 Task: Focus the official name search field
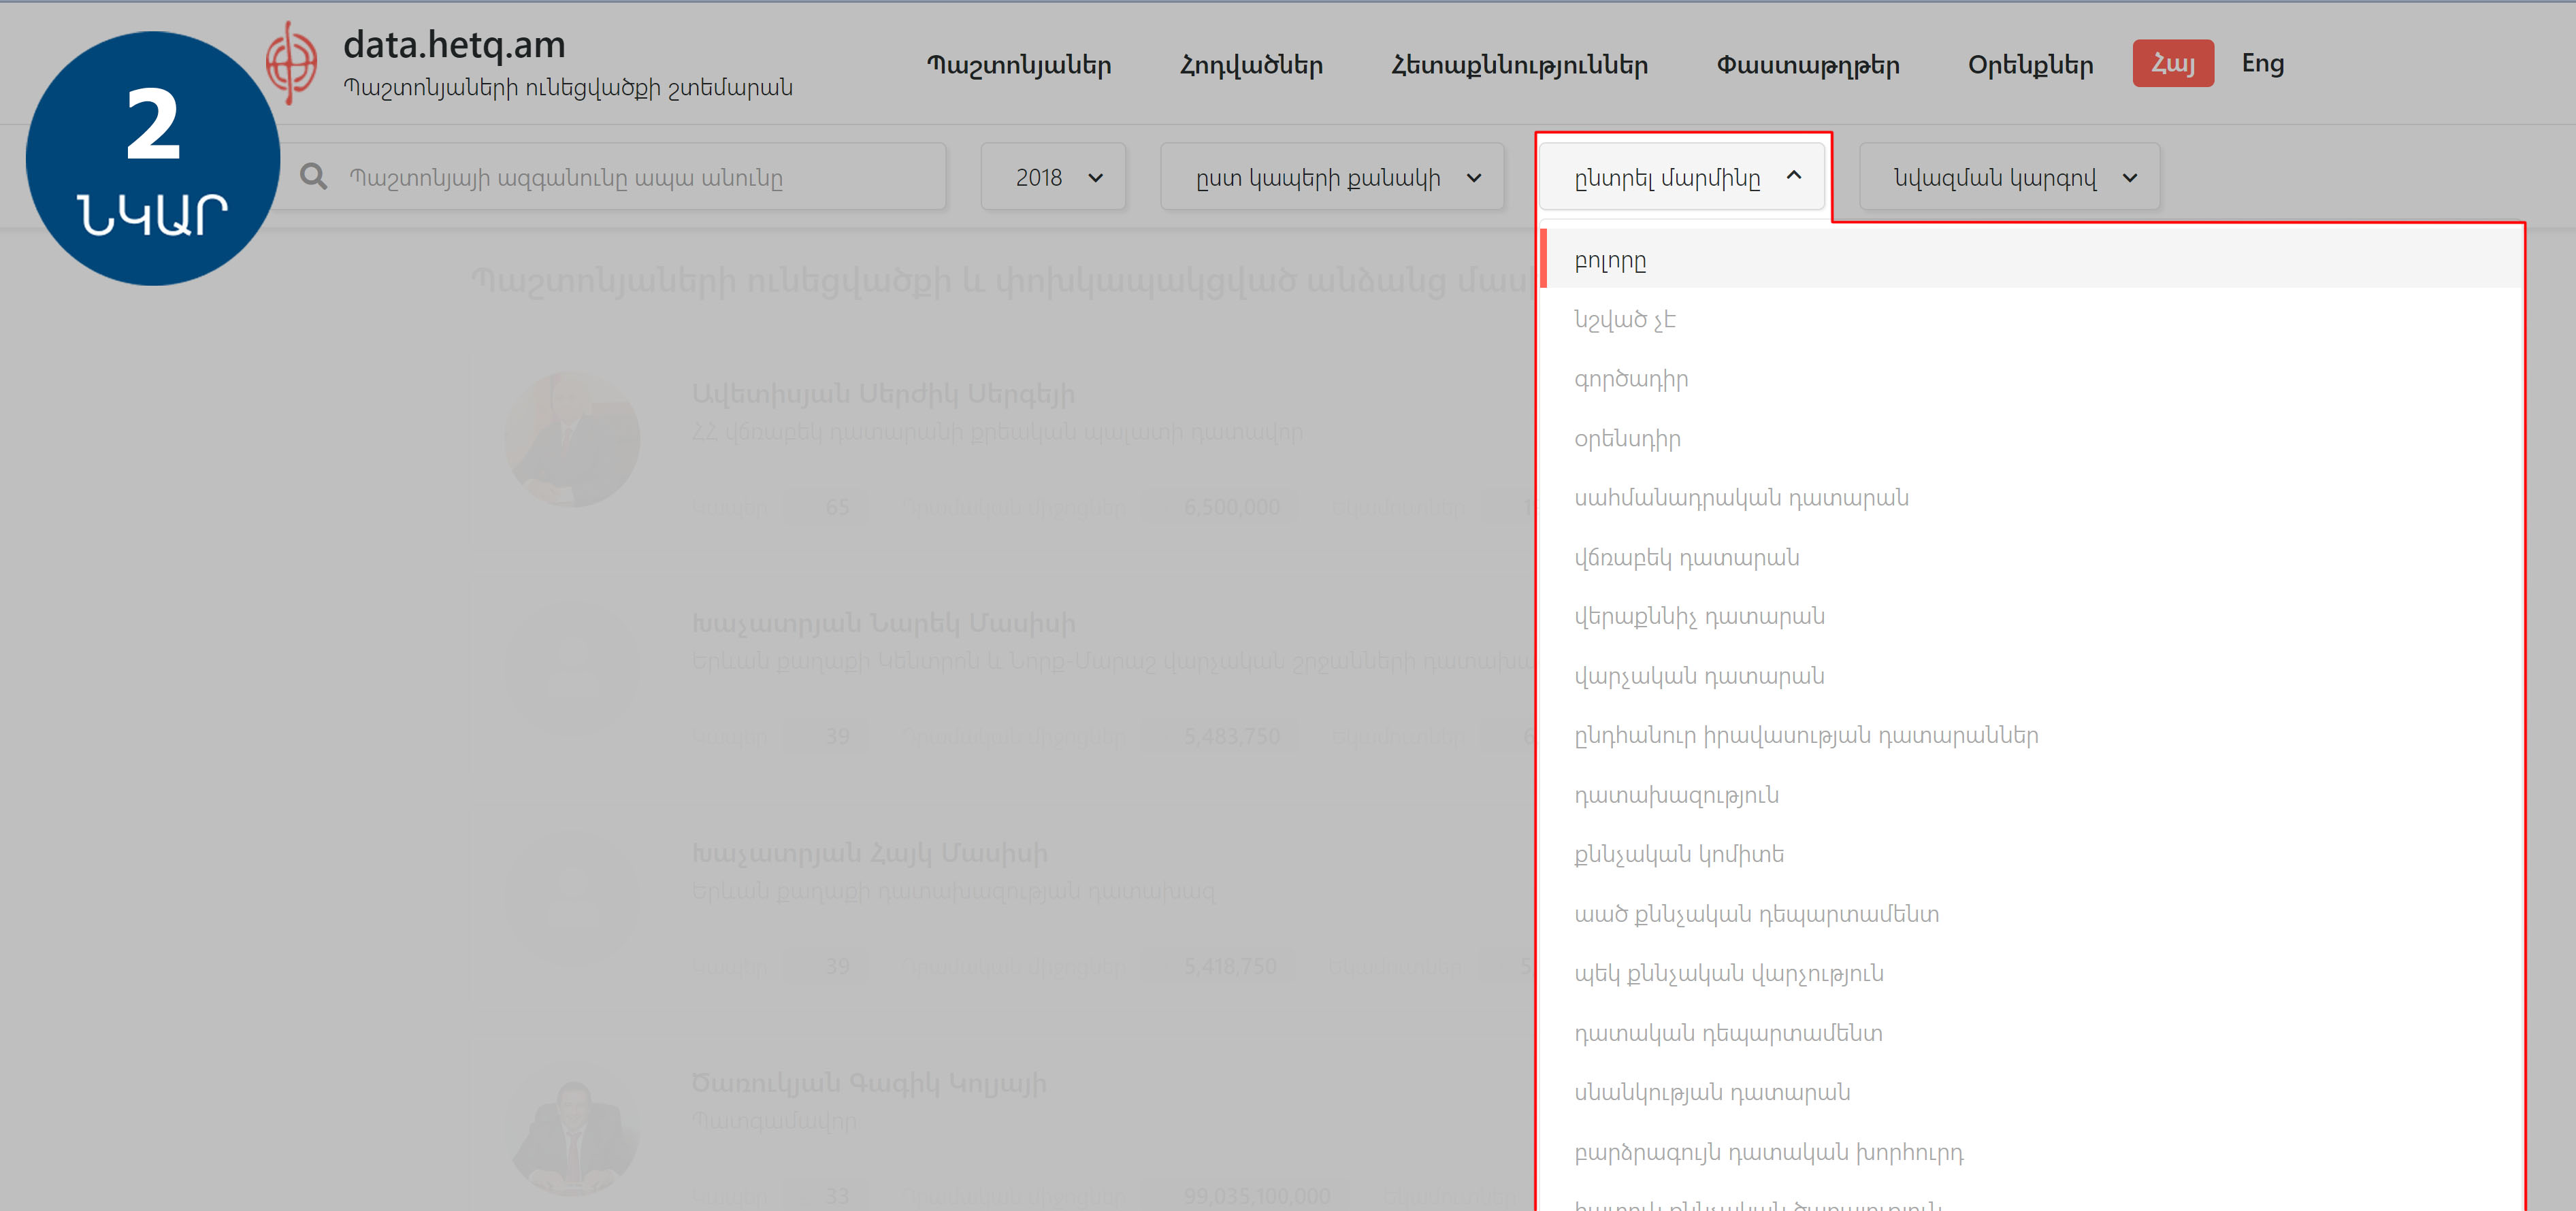612,177
